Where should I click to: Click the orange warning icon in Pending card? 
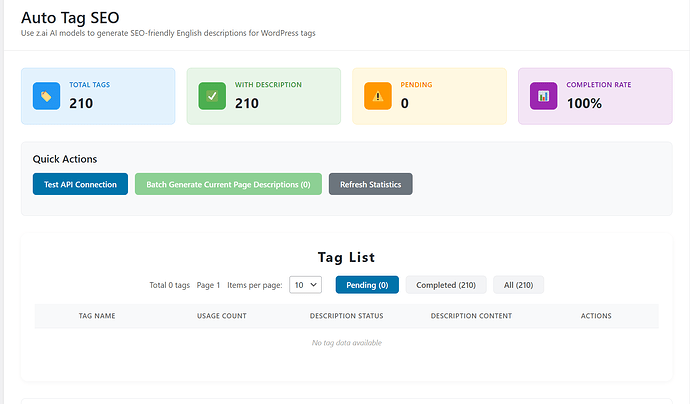pyautogui.click(x=378, y=96)
